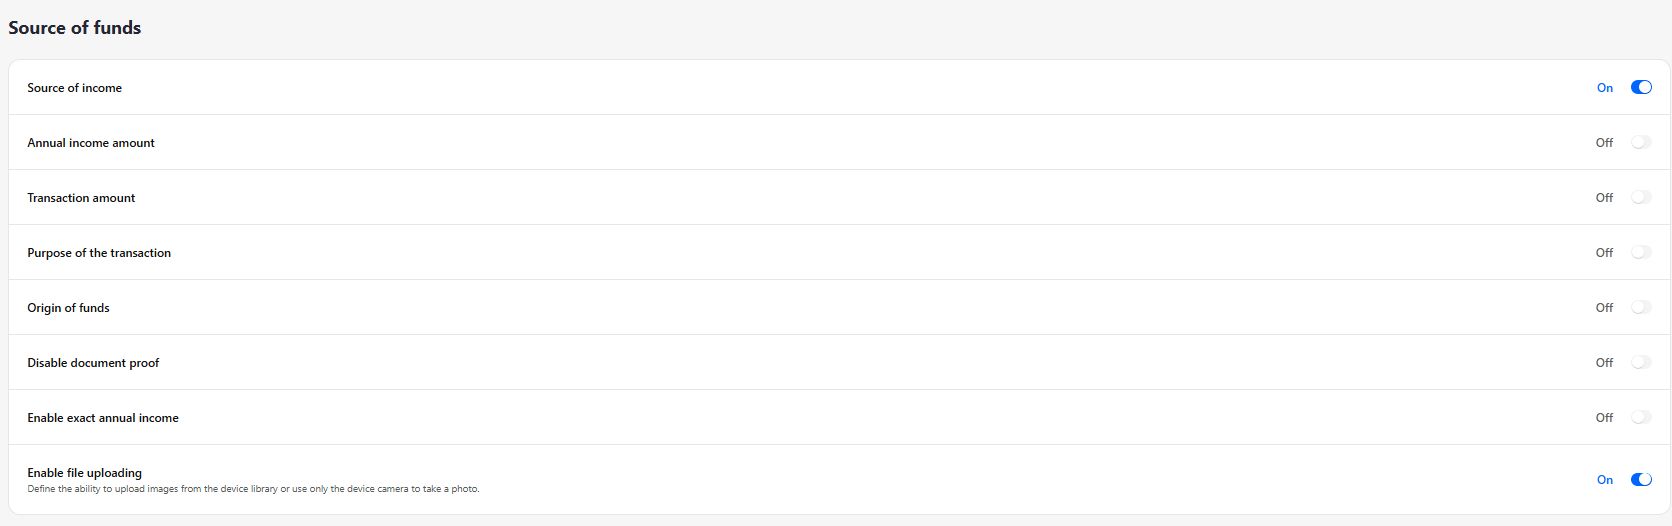Toggle the Disable document proof switch
The image size is (1672, 526).
[x=1641, y=363]
